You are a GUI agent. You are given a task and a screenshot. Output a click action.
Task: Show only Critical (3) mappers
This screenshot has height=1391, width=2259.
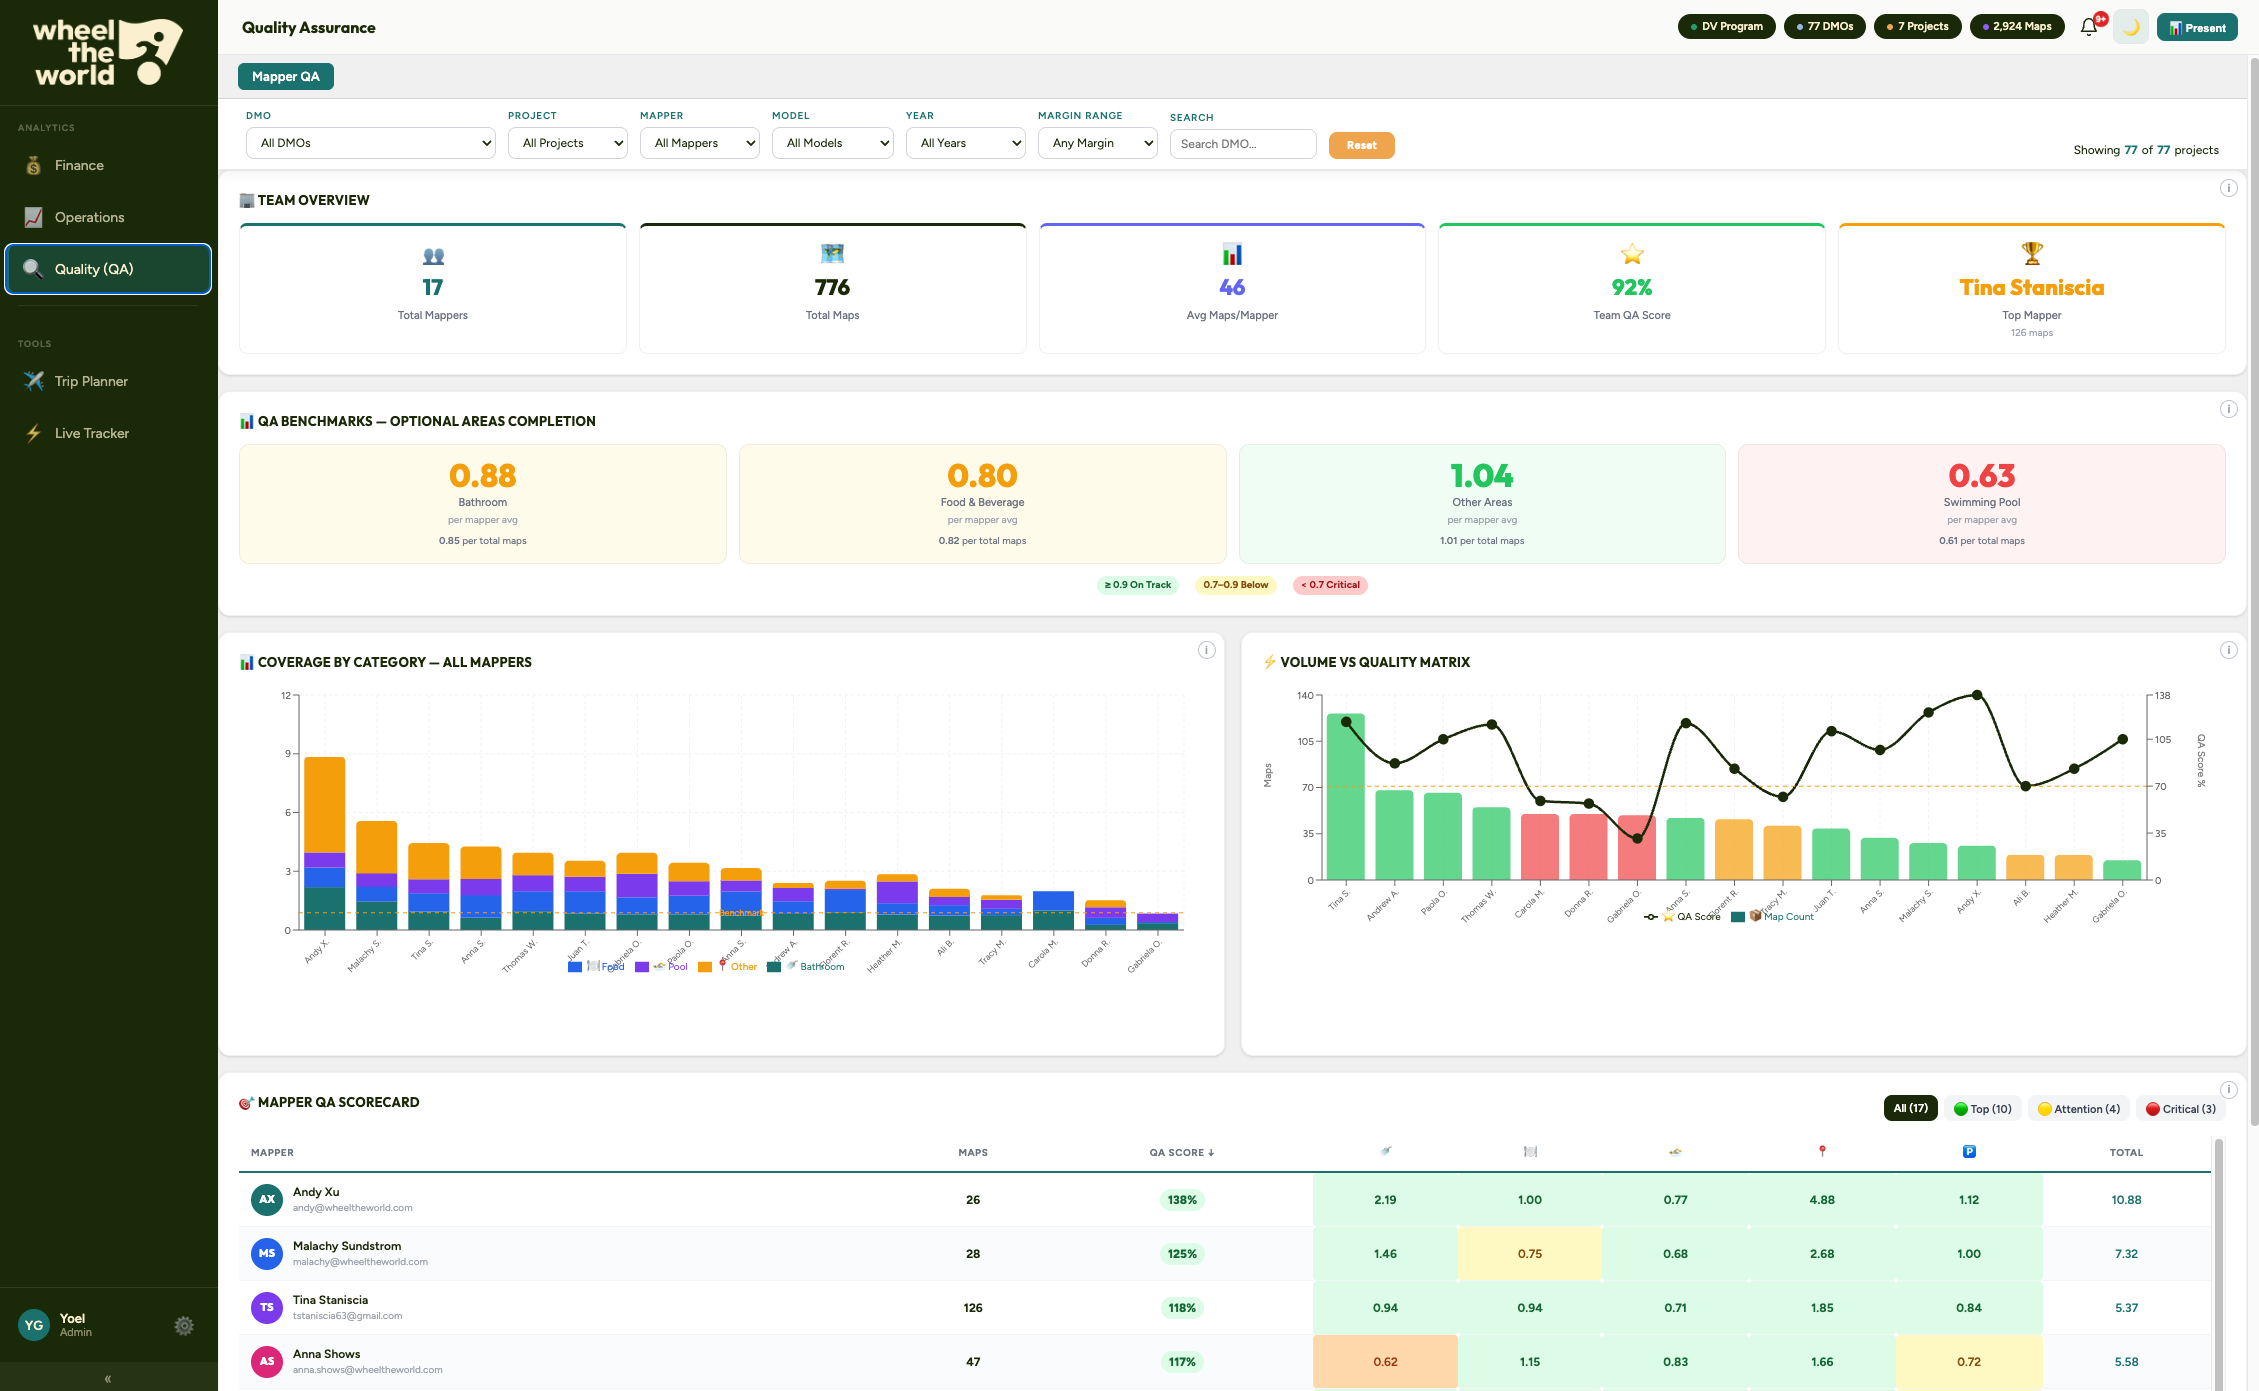click(x=2180, y=1108)
